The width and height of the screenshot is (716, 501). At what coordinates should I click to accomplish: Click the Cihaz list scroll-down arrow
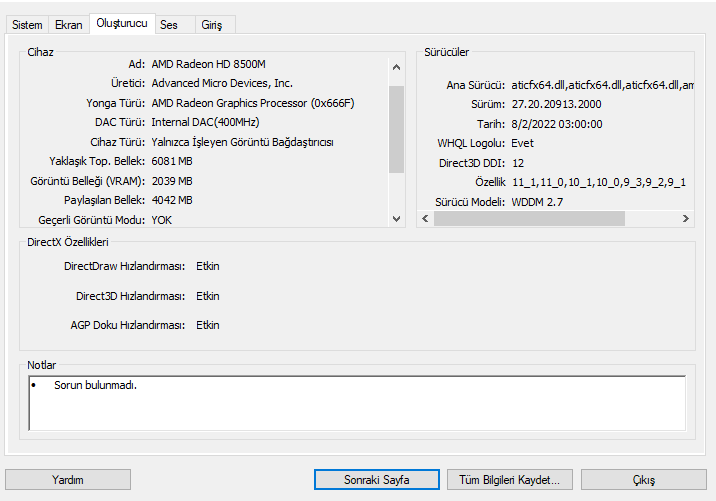395,218
